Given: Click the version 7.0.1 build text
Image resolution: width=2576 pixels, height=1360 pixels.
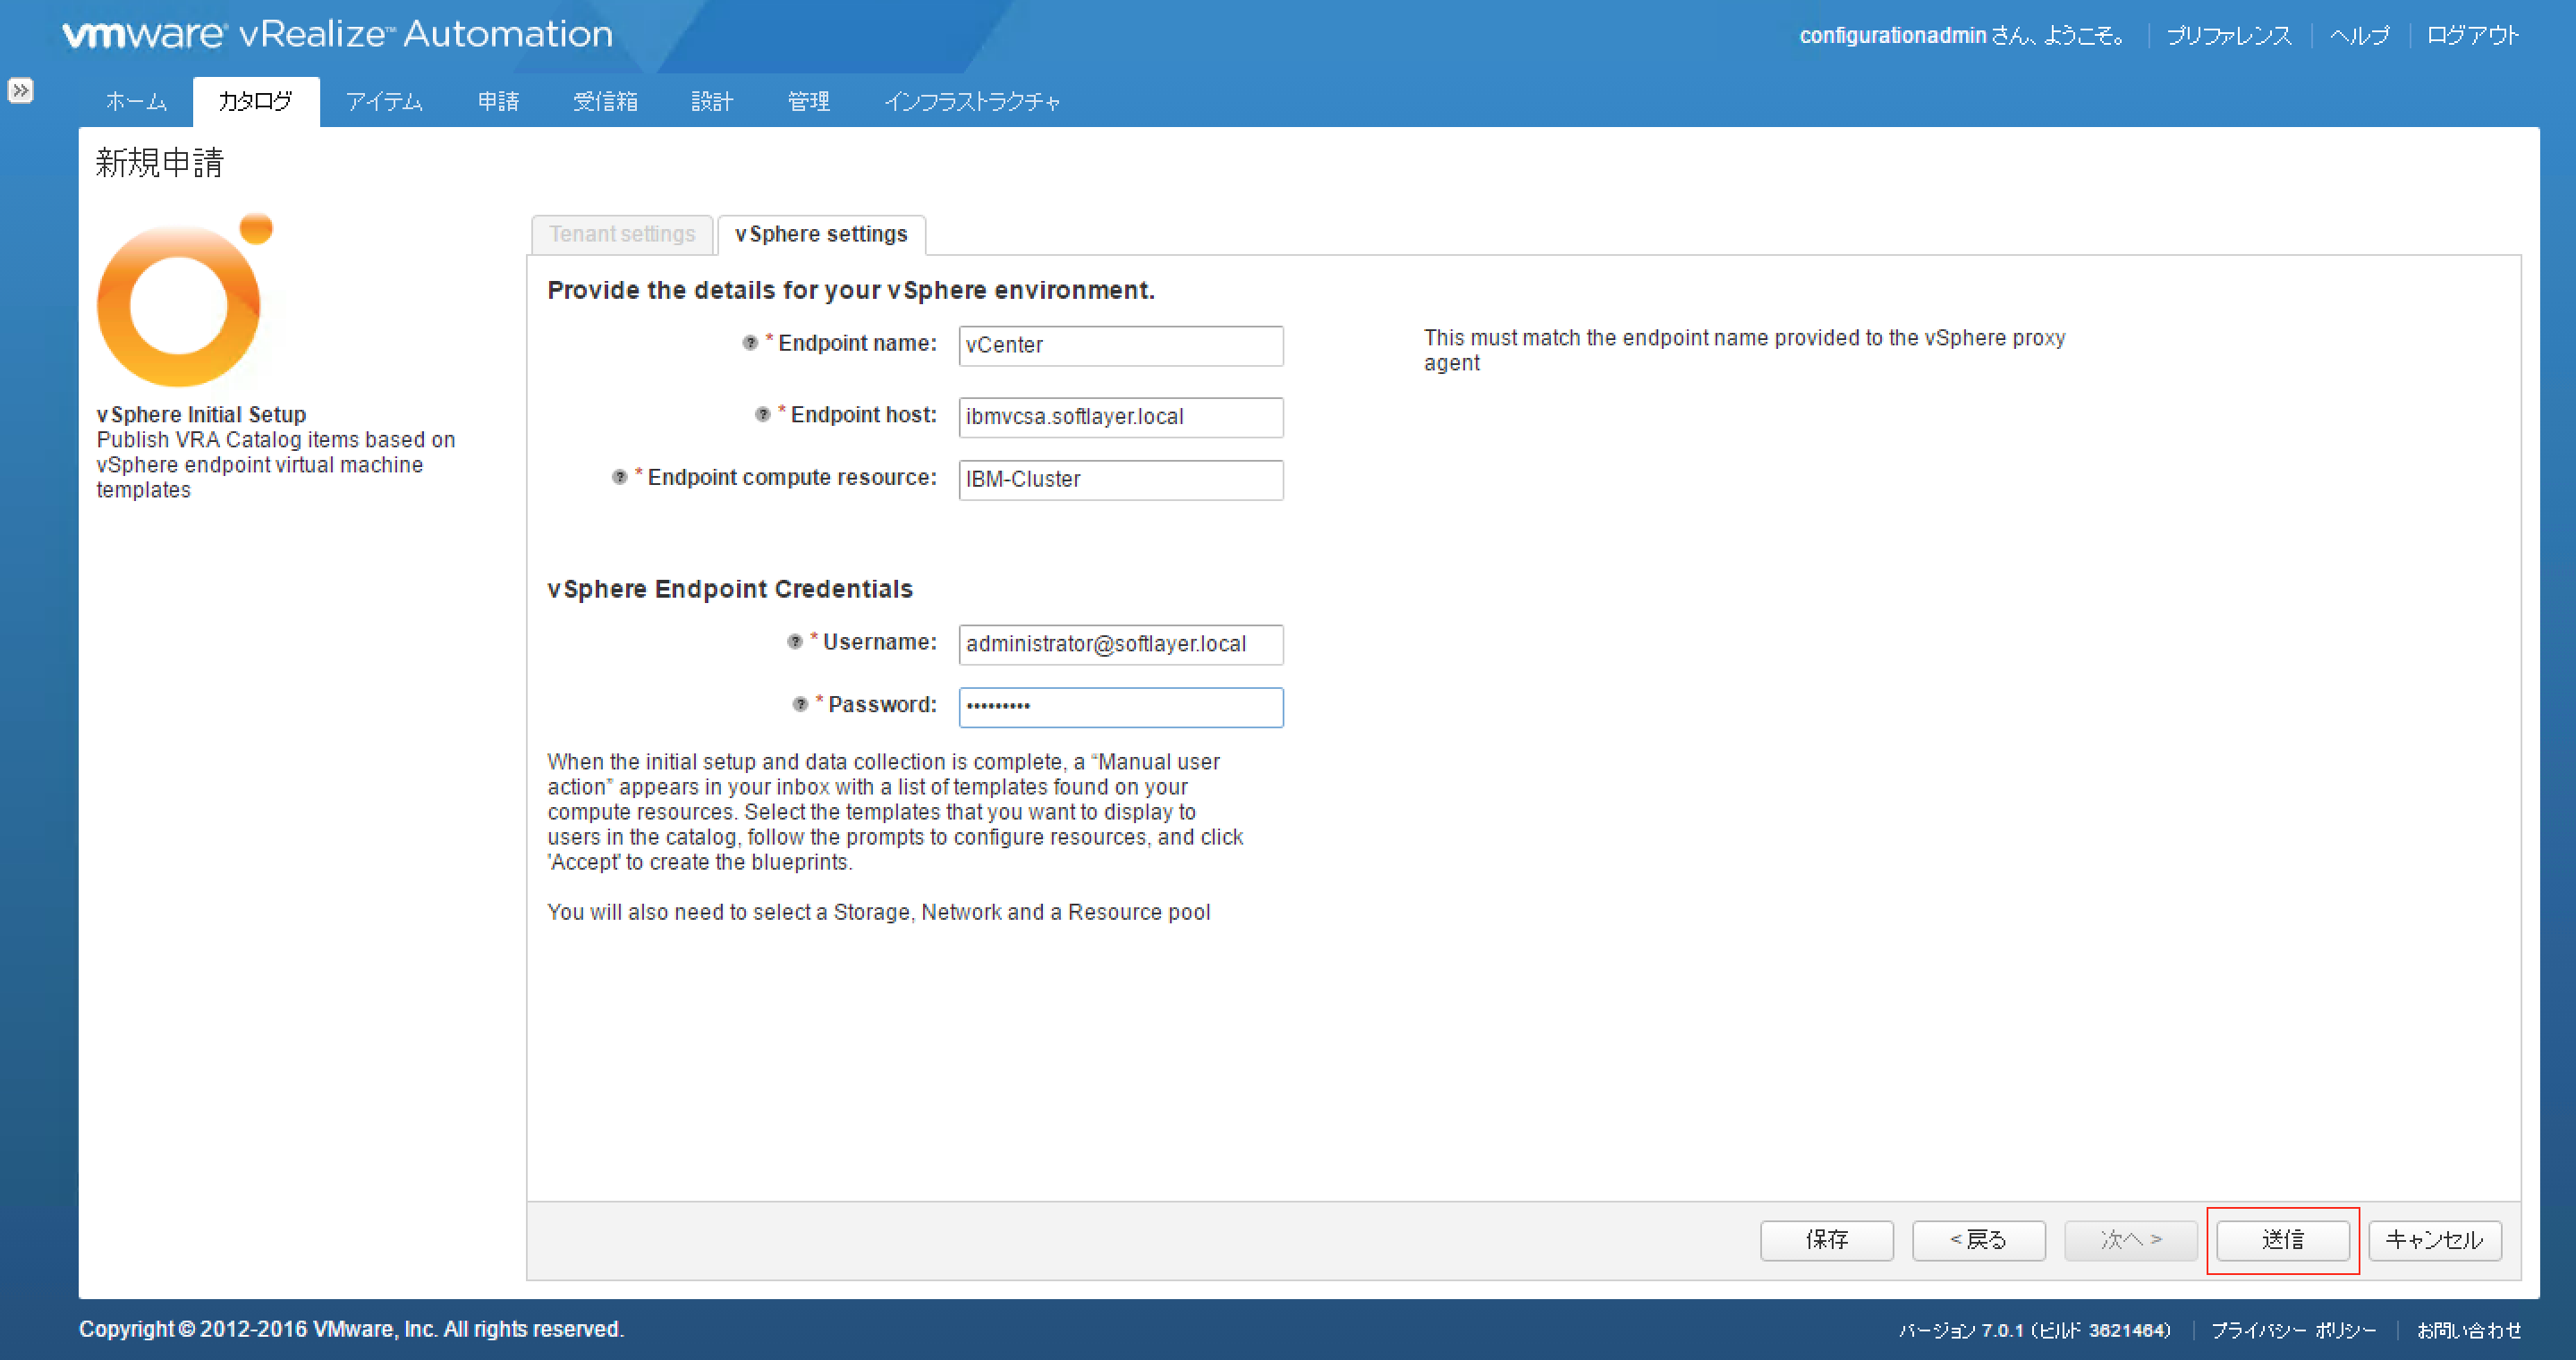Looking at the screenshot, I should 2035,1330.
